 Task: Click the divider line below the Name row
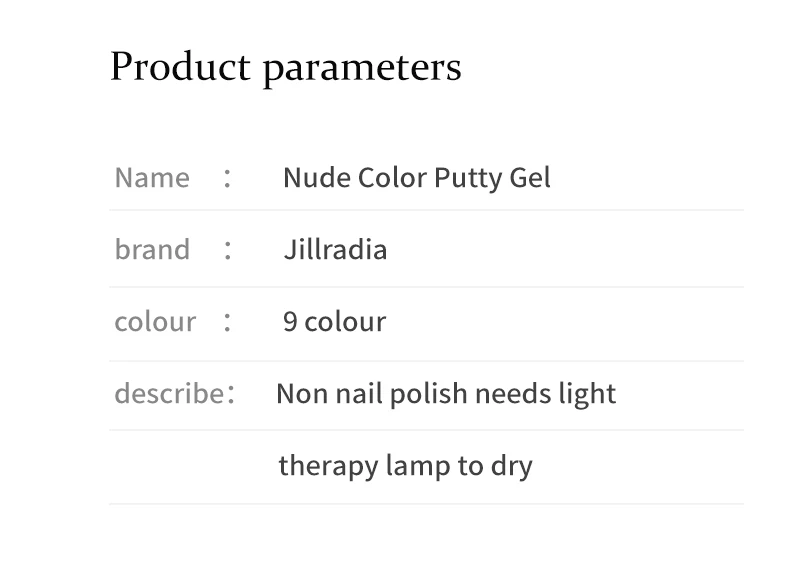click(x=426, y=210)
